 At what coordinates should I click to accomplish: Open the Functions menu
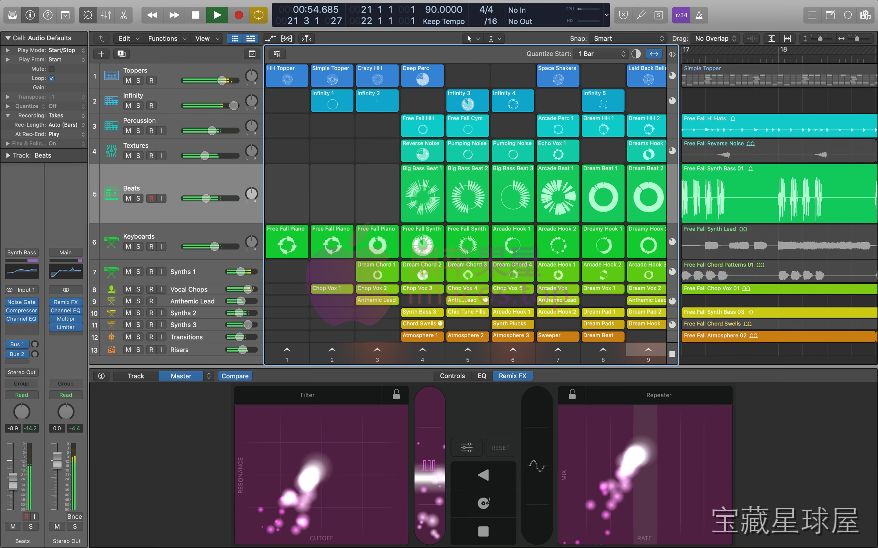[166, 39]
